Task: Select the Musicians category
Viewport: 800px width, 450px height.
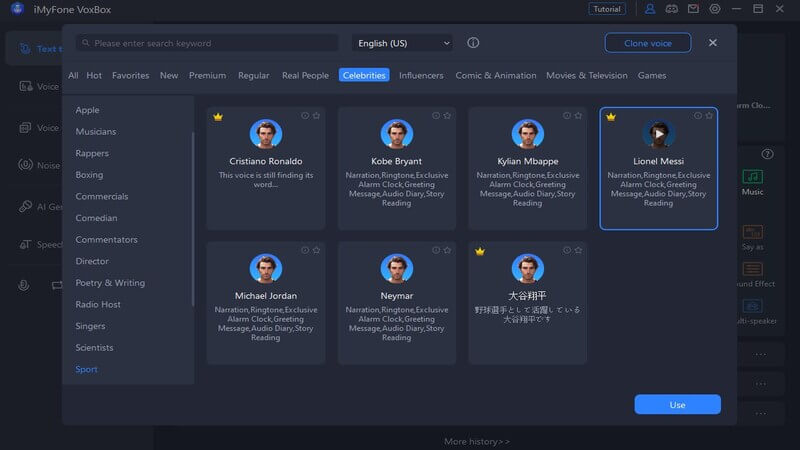Action: (96, 132)
